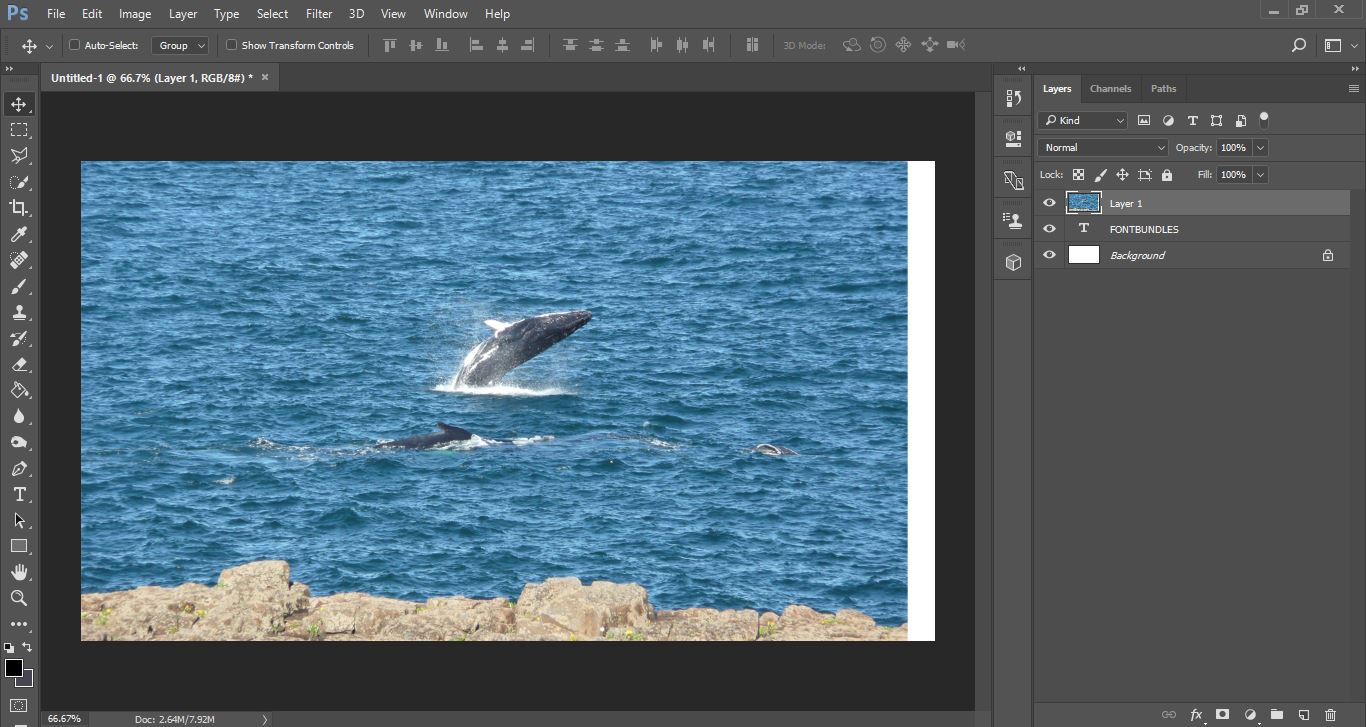
Task: Click the foreground color swatch
Action: pos(14,668)
